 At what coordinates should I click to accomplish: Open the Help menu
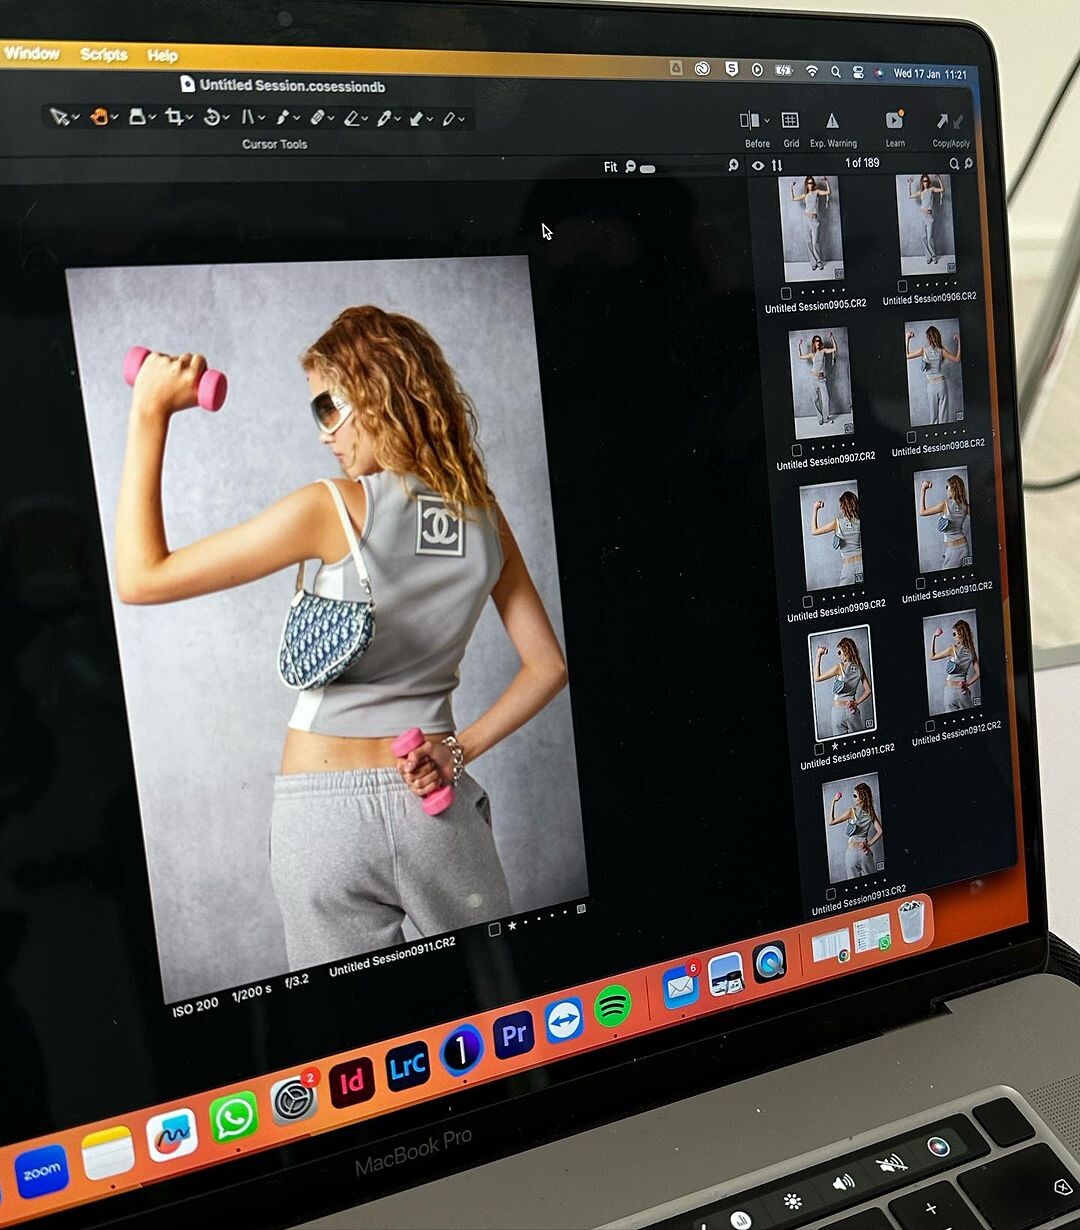(162, 56)
